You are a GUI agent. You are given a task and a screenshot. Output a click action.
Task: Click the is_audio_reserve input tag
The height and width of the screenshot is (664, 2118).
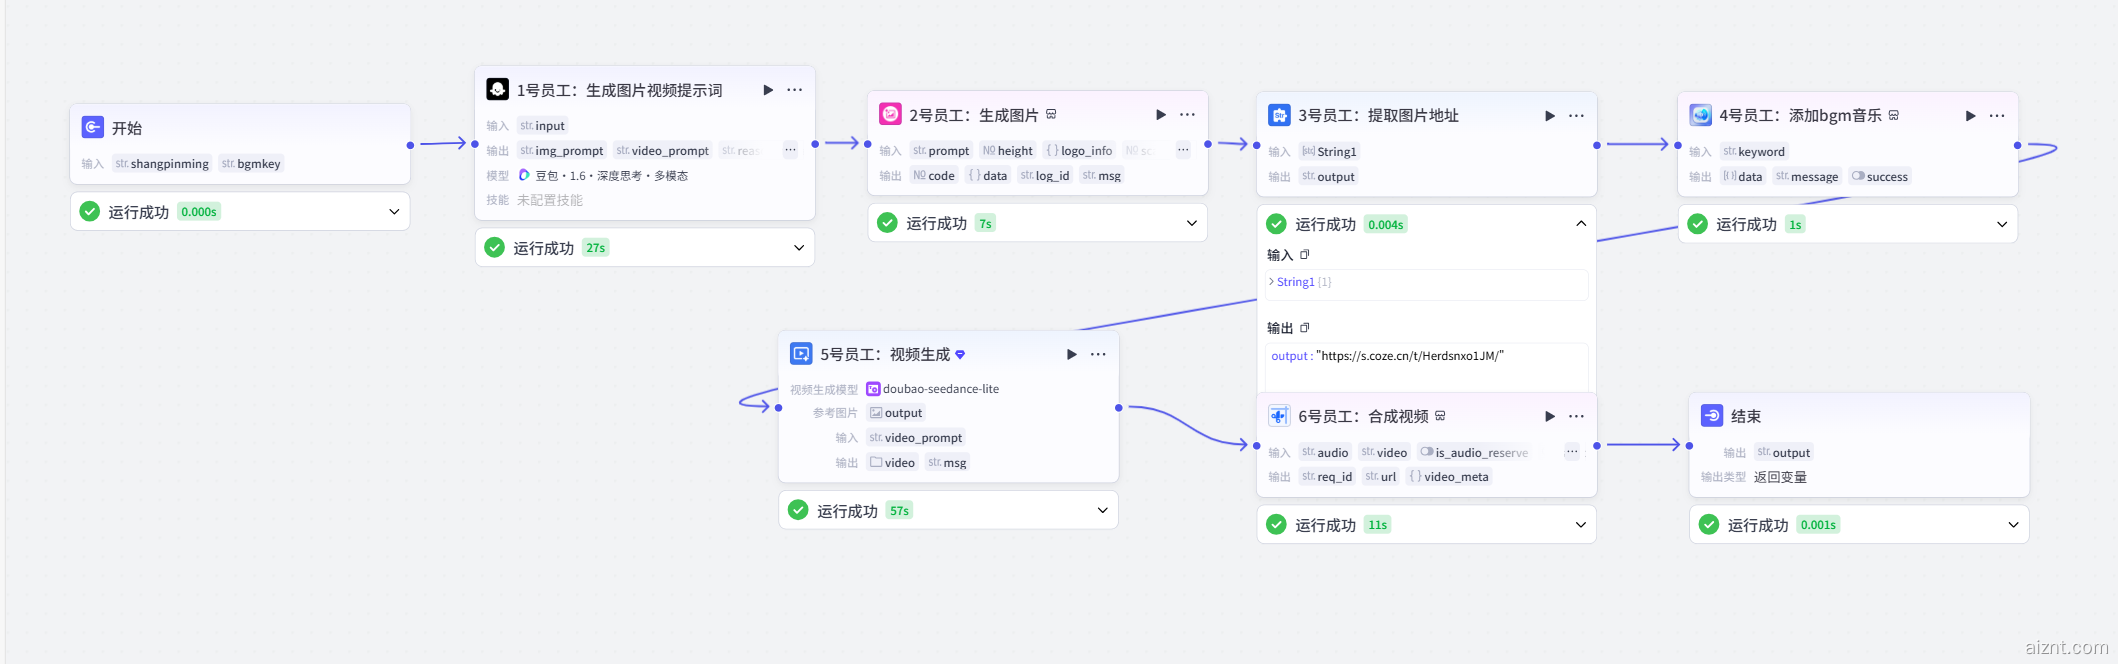click(x=1474, y=453)
